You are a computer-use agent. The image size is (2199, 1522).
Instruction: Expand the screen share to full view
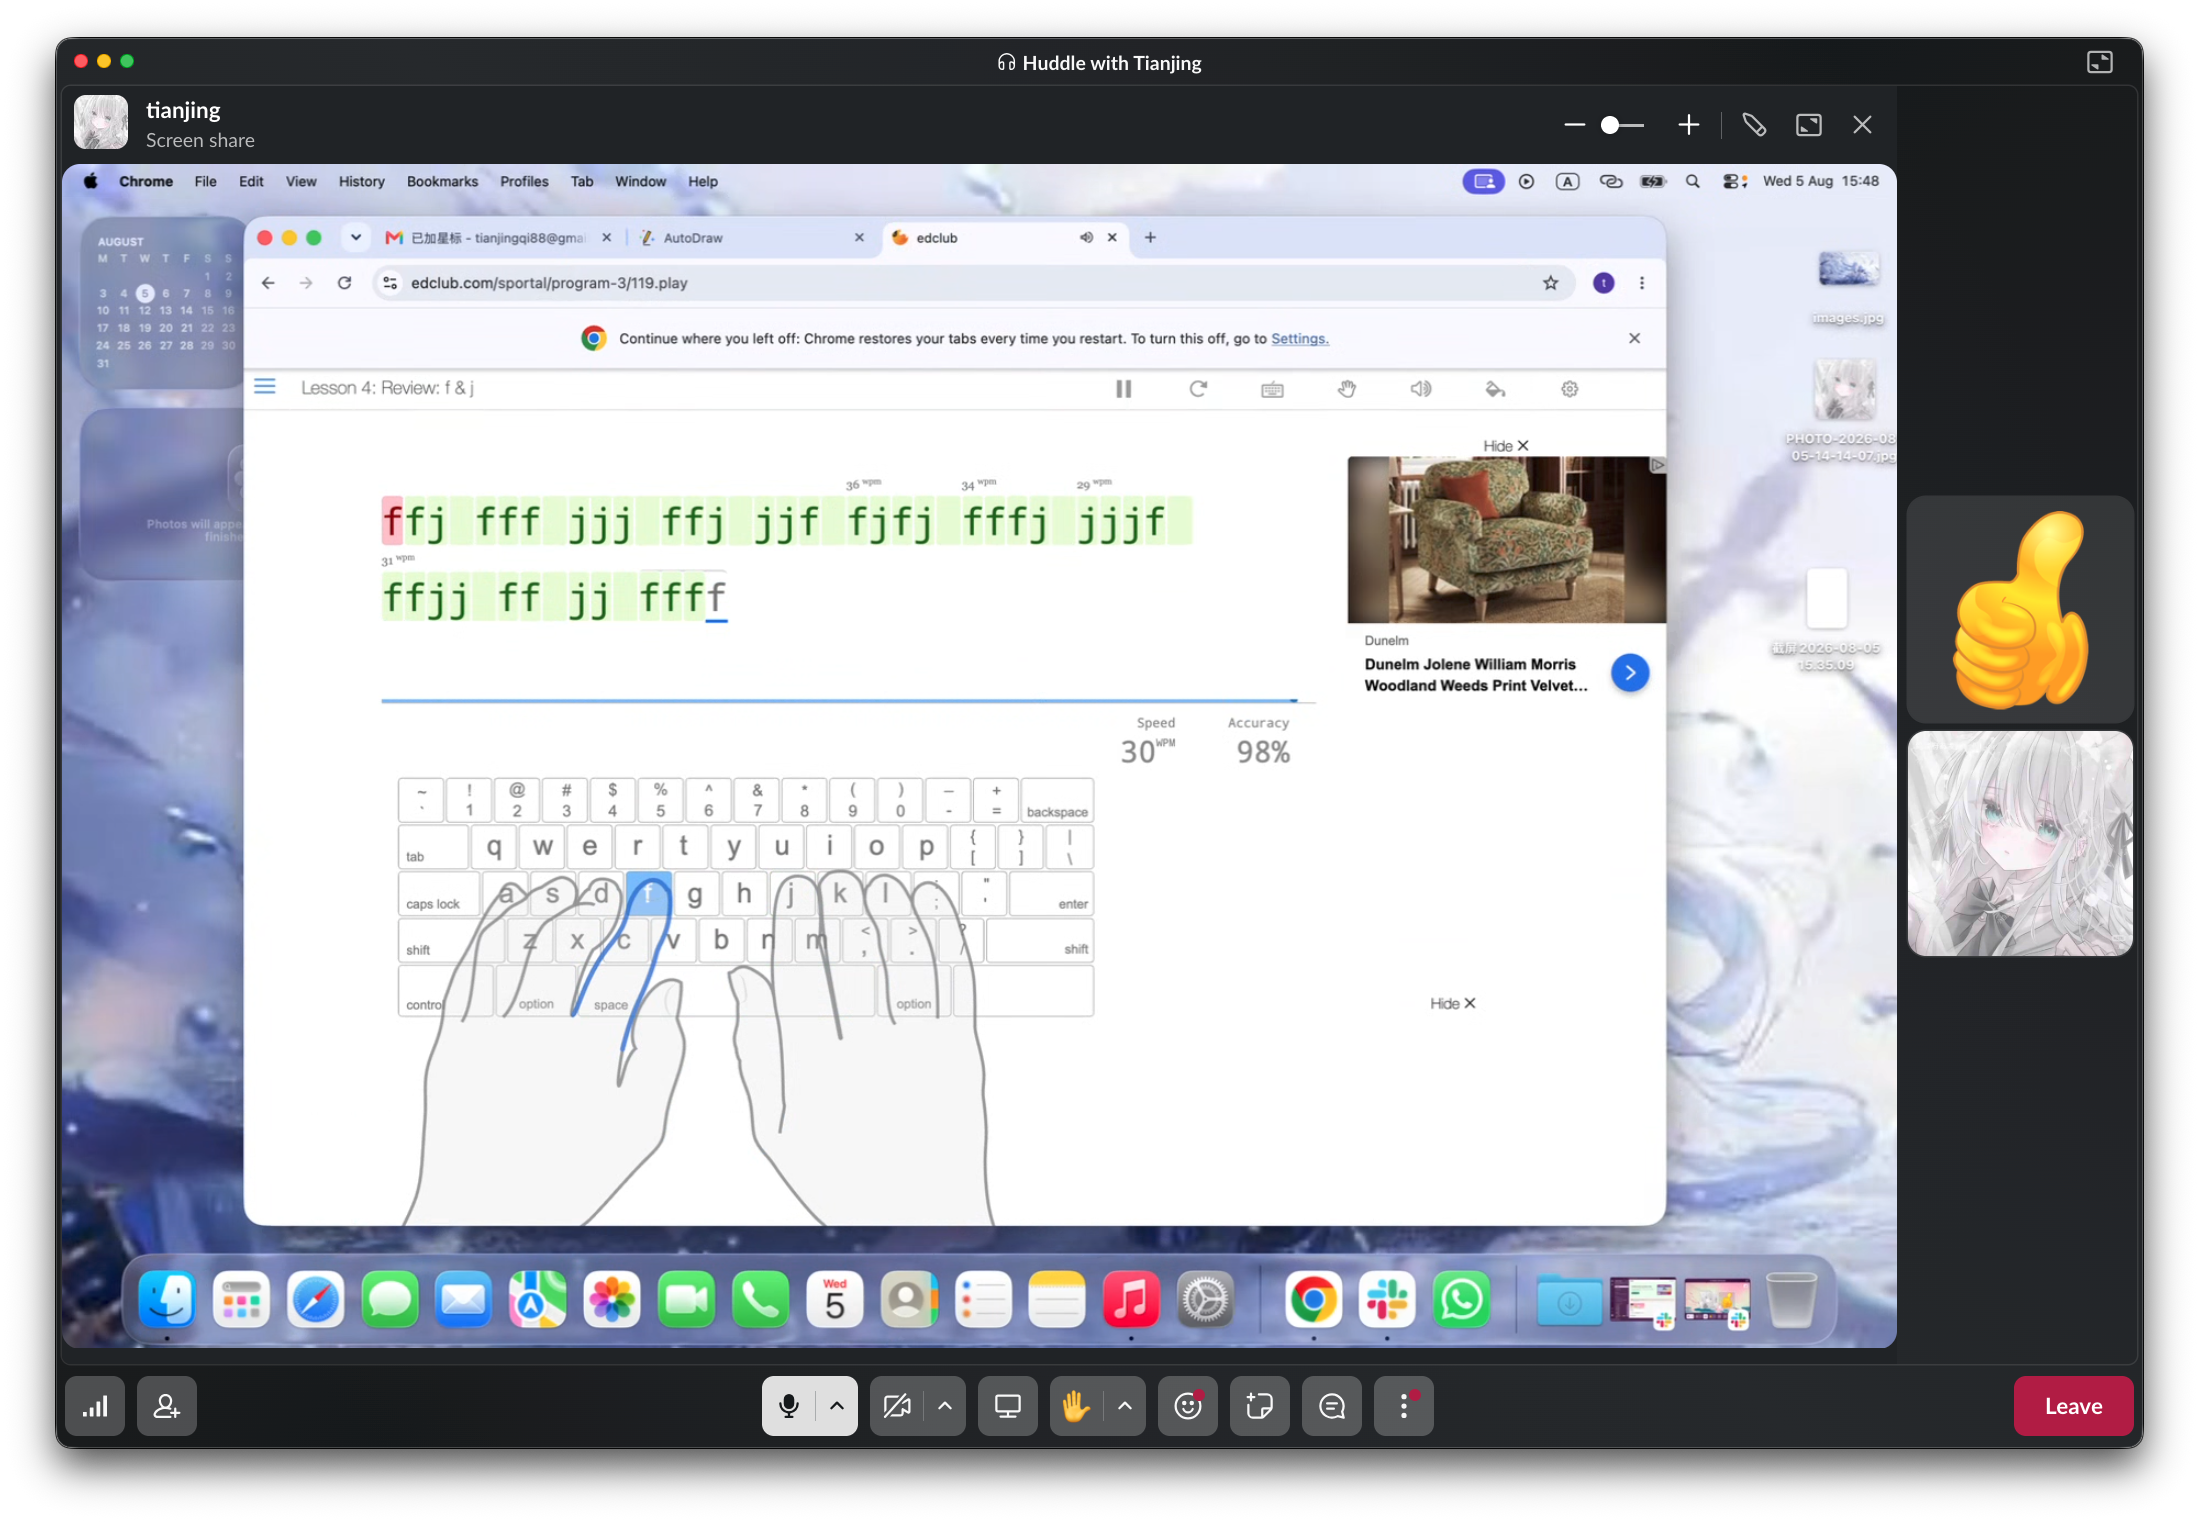[1809, 125]
